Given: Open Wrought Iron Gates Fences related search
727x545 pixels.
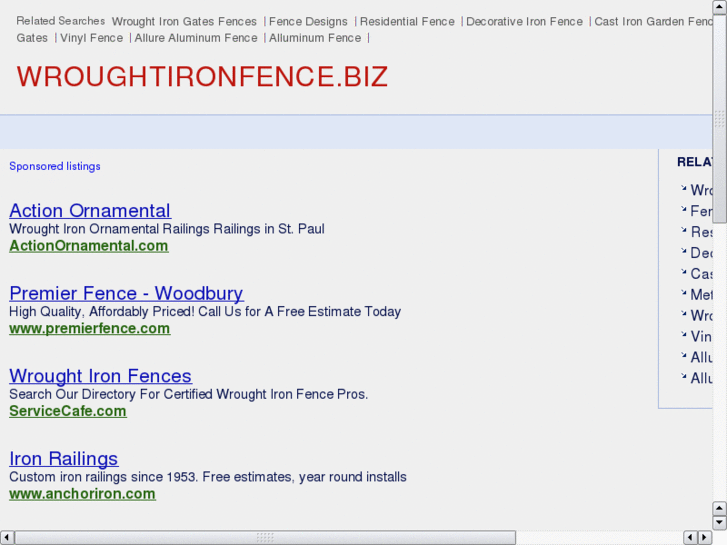Looking at the screenshot, I should pyautogui.click(x=184, y=22).
